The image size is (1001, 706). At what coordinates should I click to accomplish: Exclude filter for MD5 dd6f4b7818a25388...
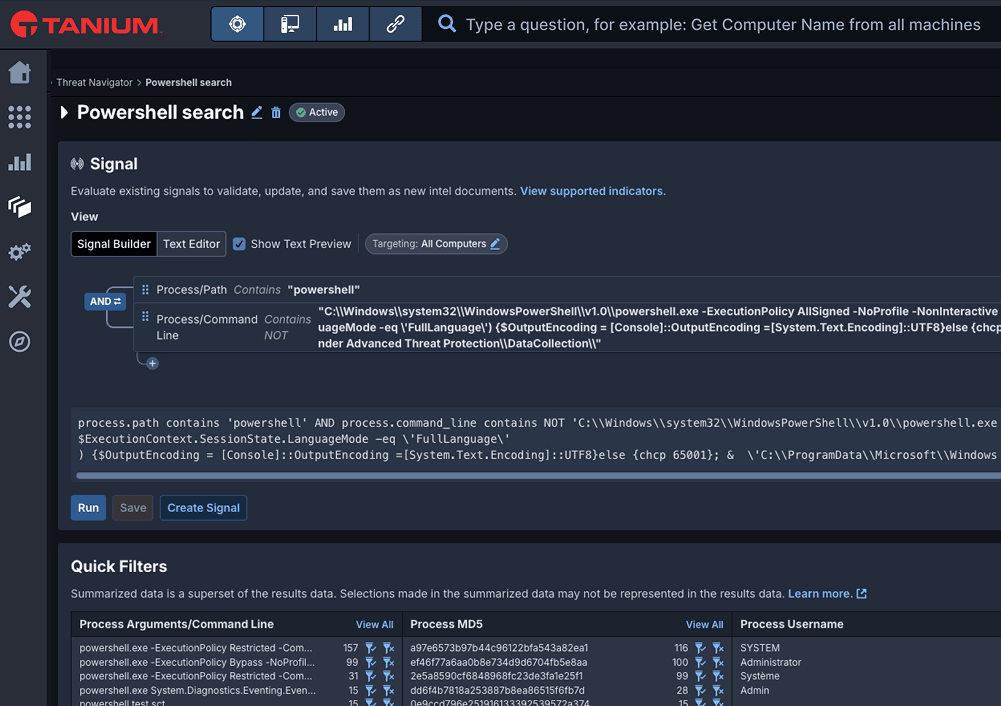click(718, 690)
